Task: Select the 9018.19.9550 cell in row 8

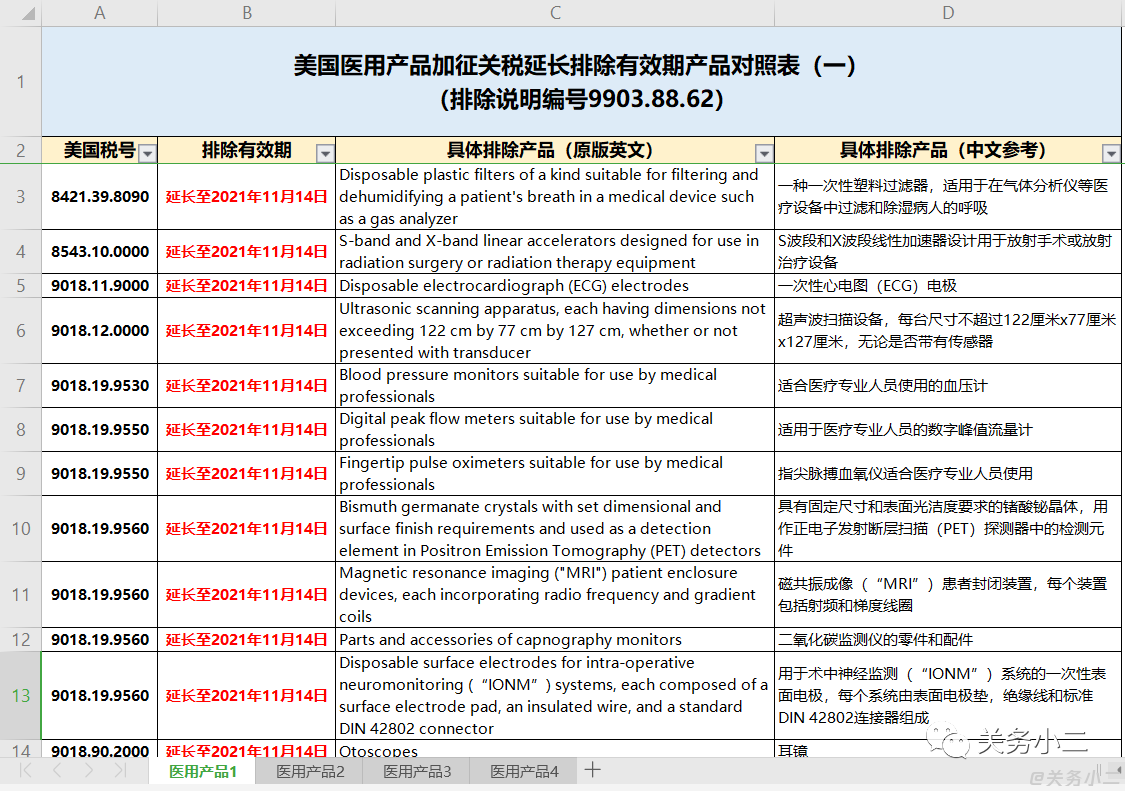Action: click(x=100, y=429)
